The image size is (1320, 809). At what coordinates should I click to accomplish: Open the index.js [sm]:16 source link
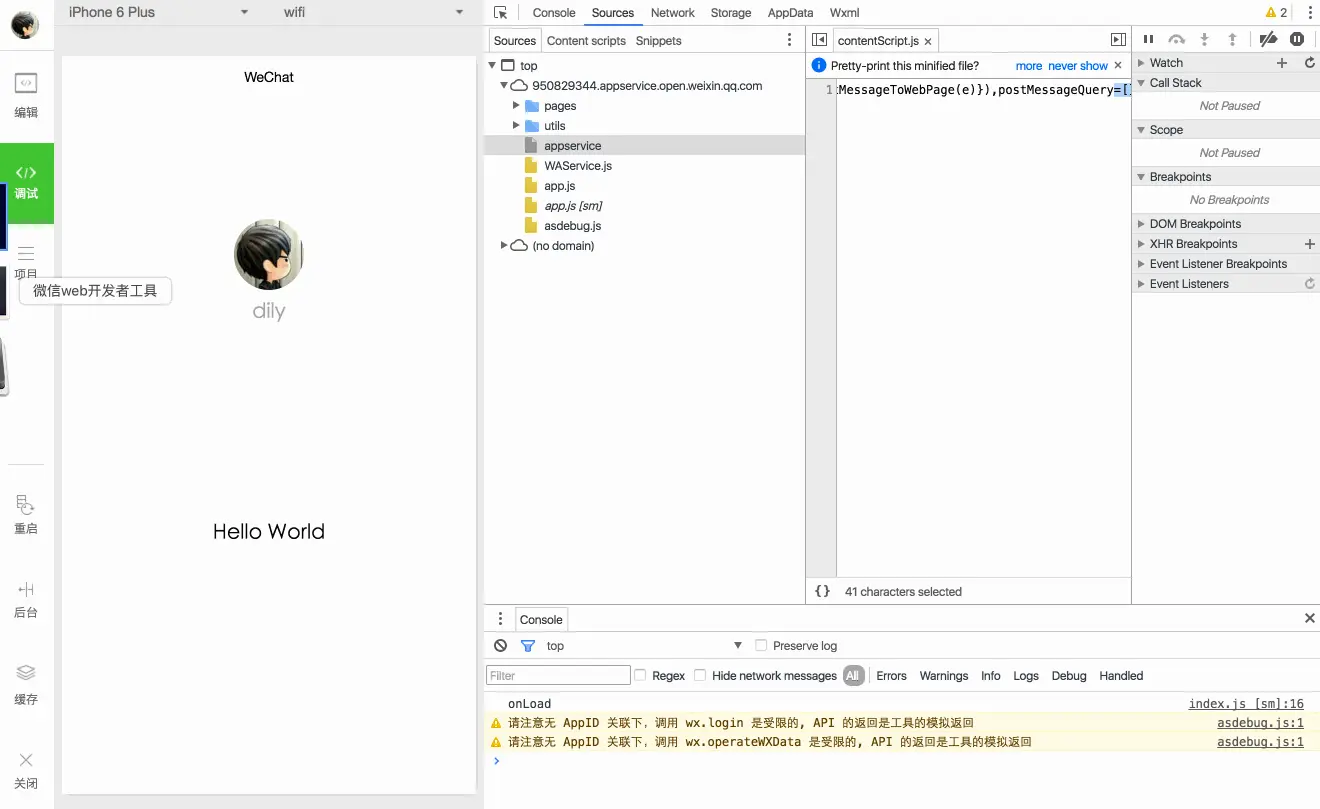pyautogui.click(x=1246, y=704)
